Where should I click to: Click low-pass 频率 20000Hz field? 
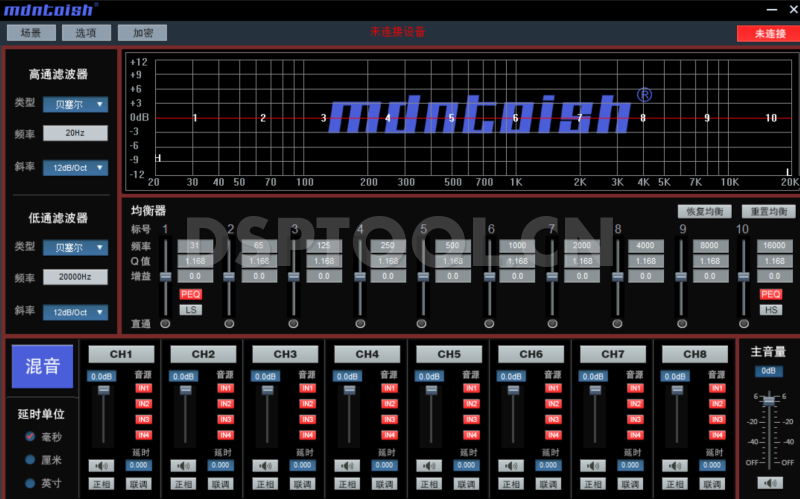[x=76, y=277]
